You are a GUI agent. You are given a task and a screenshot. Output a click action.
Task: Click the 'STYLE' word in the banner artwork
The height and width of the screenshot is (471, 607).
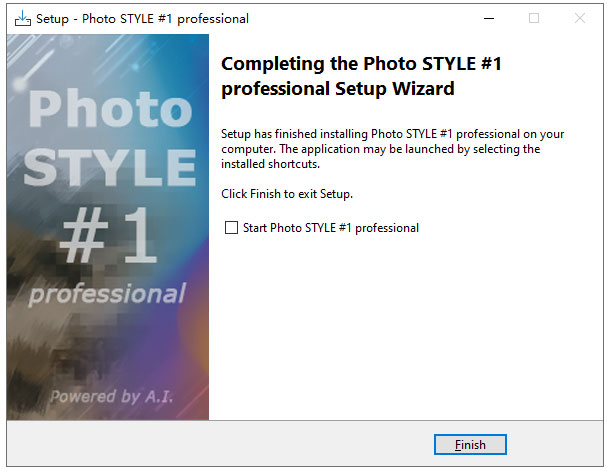(x=110, y=167)
